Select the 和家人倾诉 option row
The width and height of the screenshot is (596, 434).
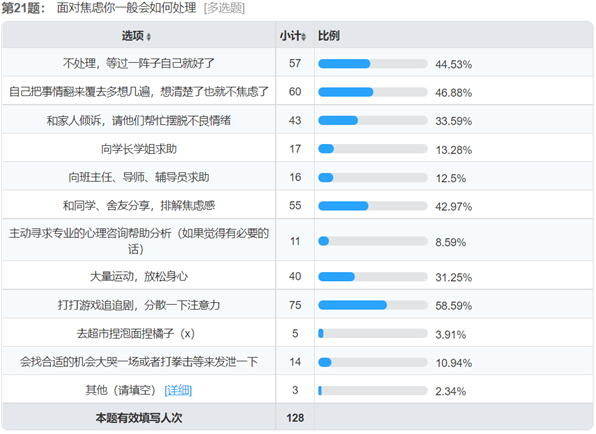[298, 120]
